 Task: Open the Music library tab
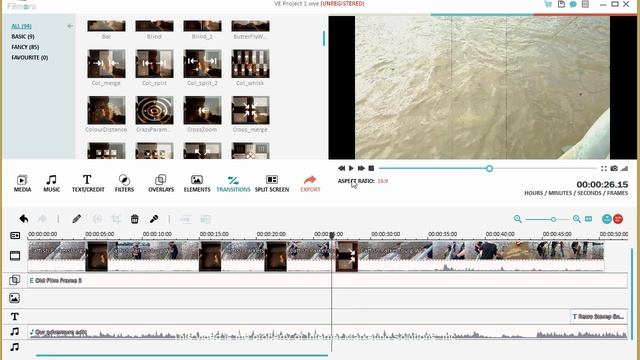pos(51,183)
